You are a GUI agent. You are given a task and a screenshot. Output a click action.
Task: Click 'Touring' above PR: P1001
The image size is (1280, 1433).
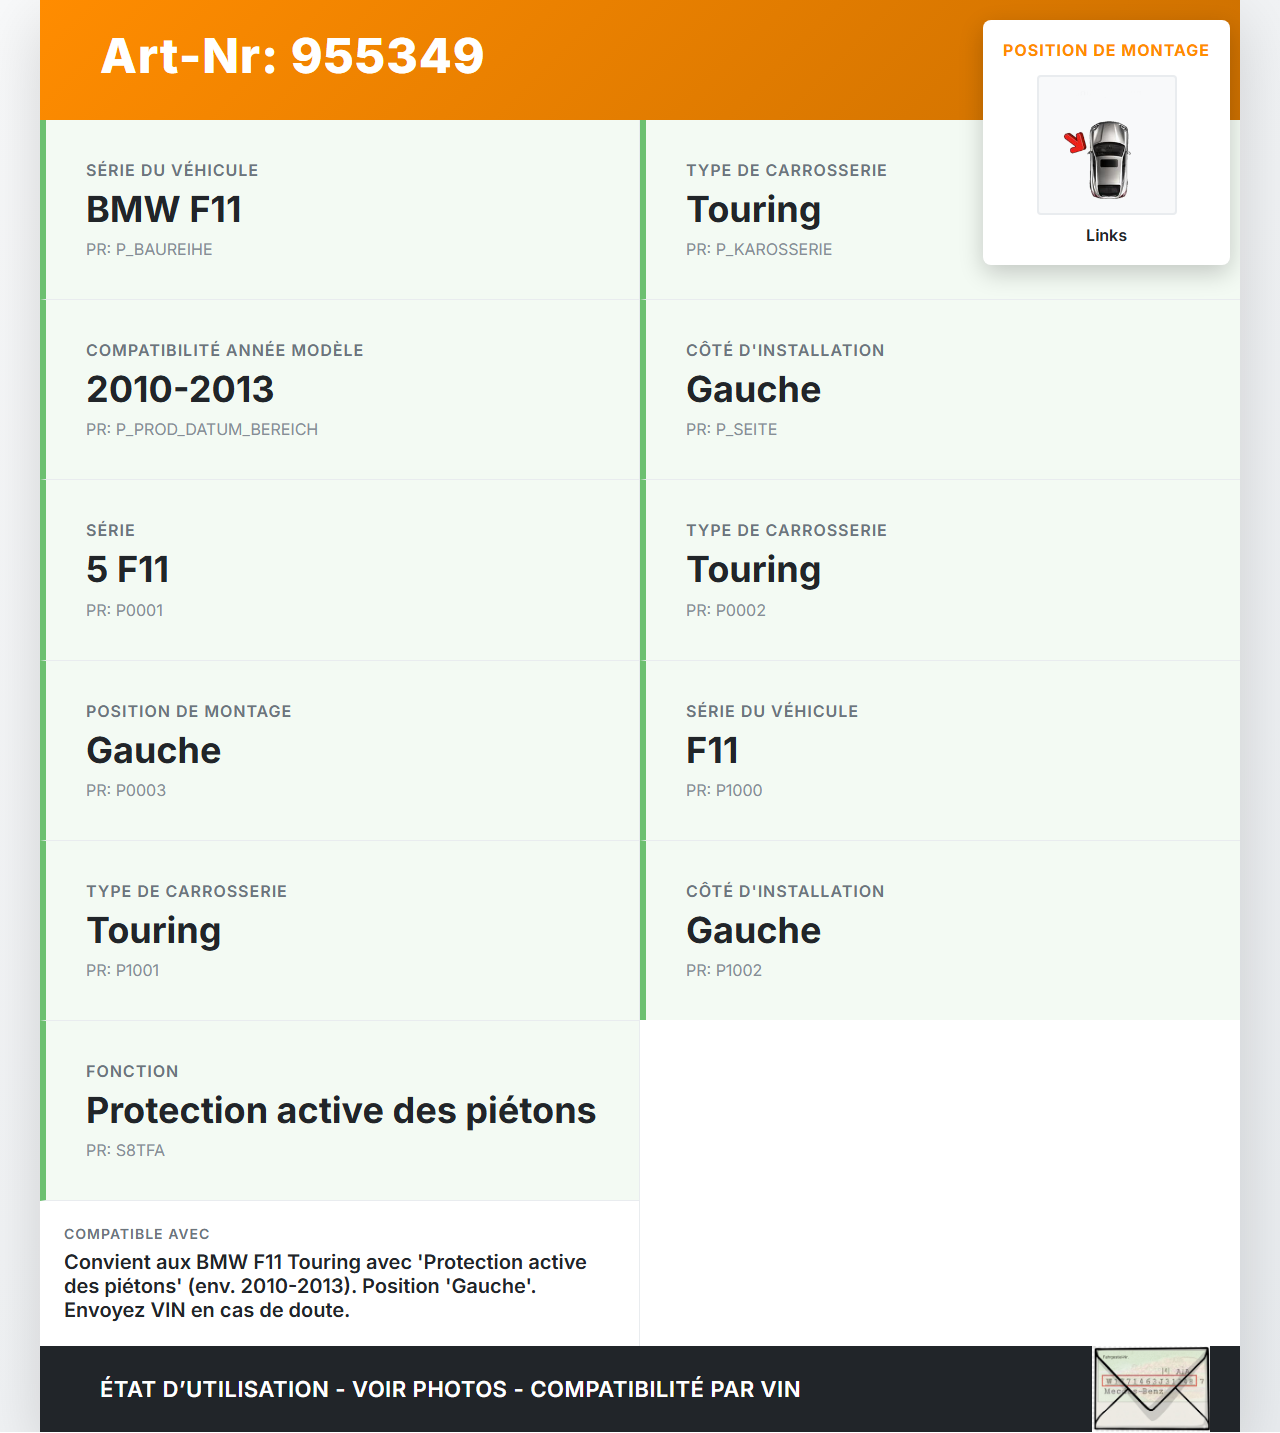tap(153, 931)
